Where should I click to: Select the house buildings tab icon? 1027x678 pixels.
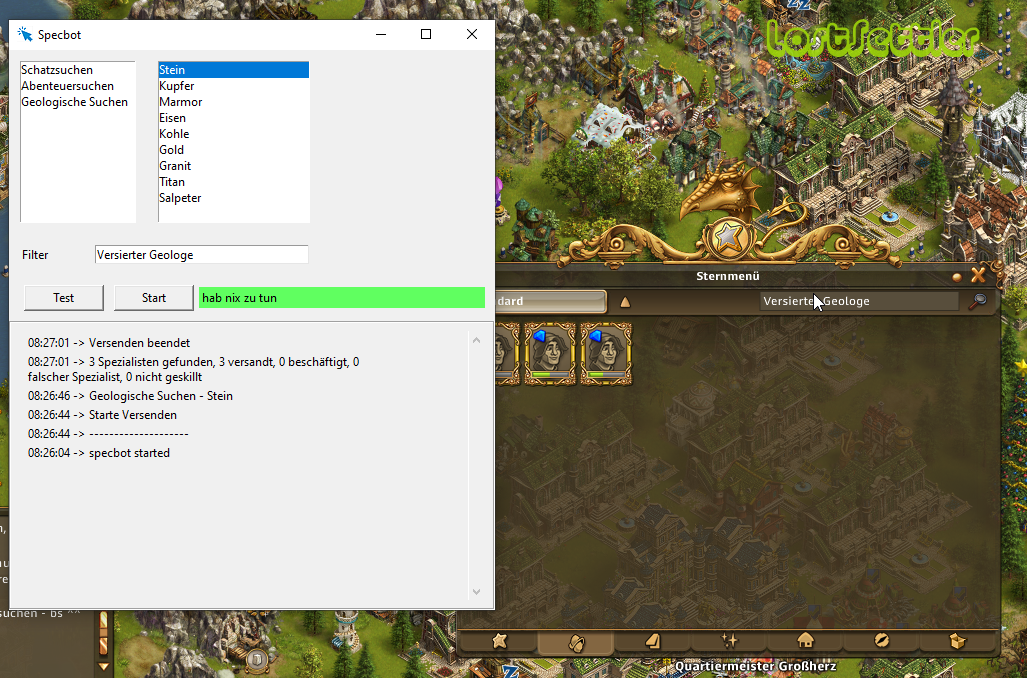click(x=805, y=640)
